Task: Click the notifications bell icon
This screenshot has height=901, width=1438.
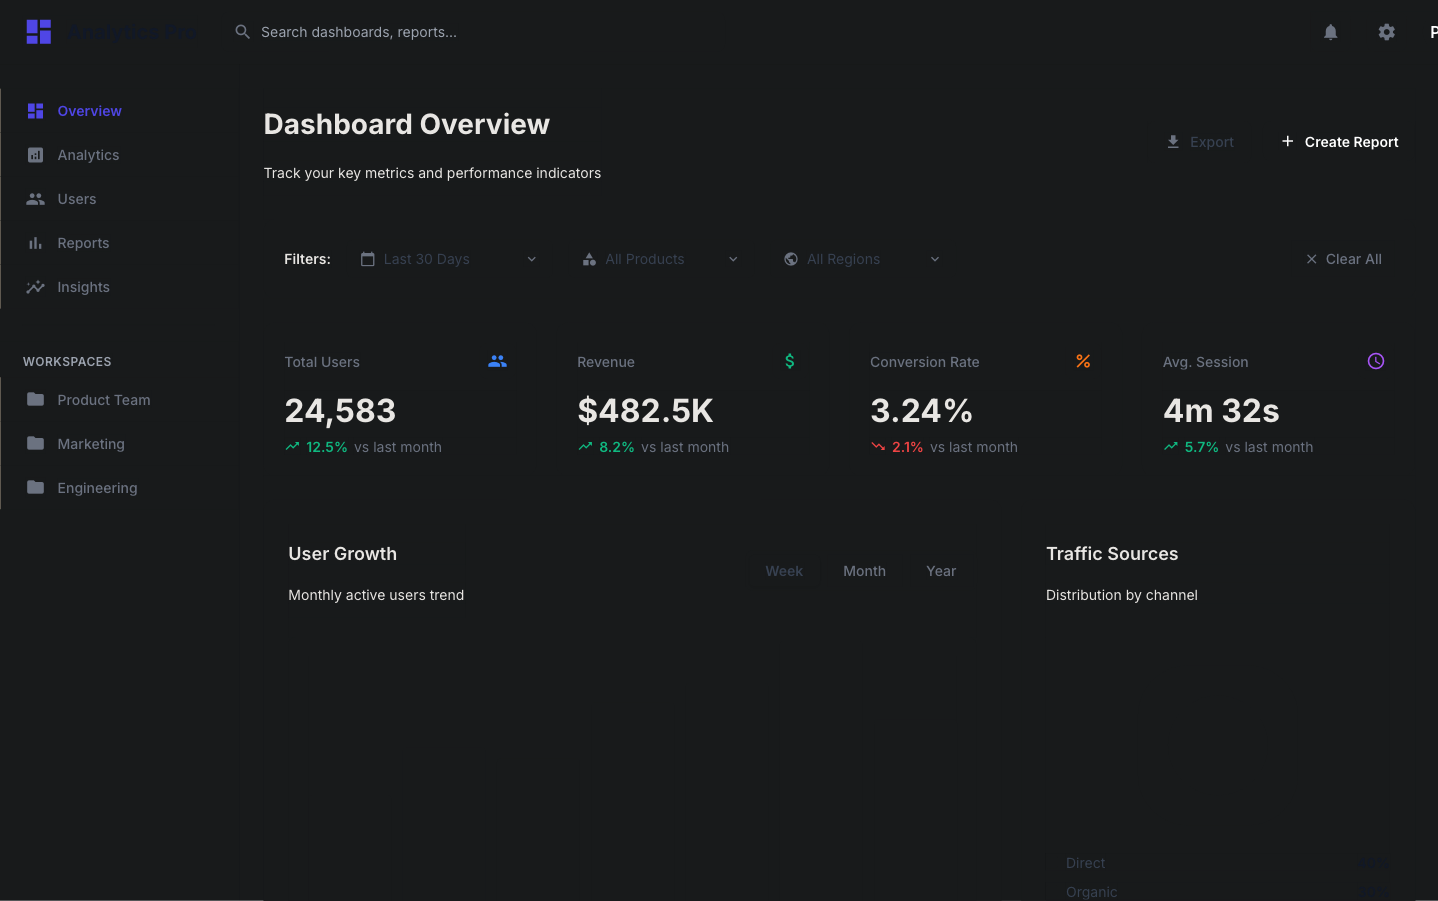Action: tap(1330, 32)
